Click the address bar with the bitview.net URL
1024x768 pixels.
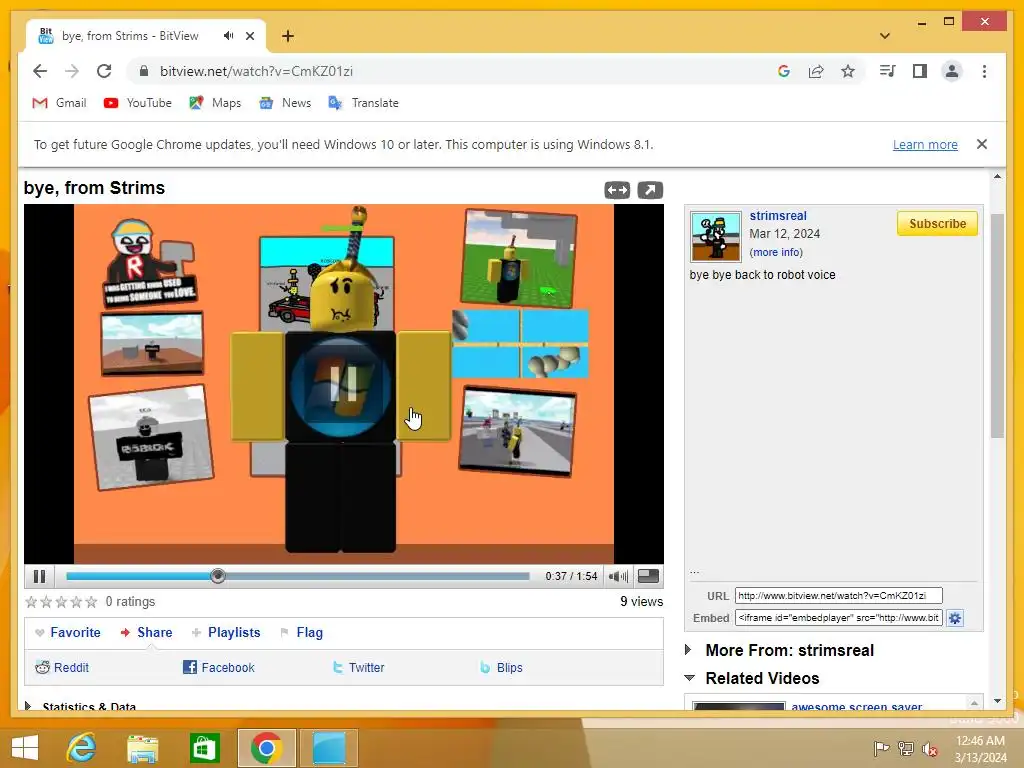click(x=256, y=71)
